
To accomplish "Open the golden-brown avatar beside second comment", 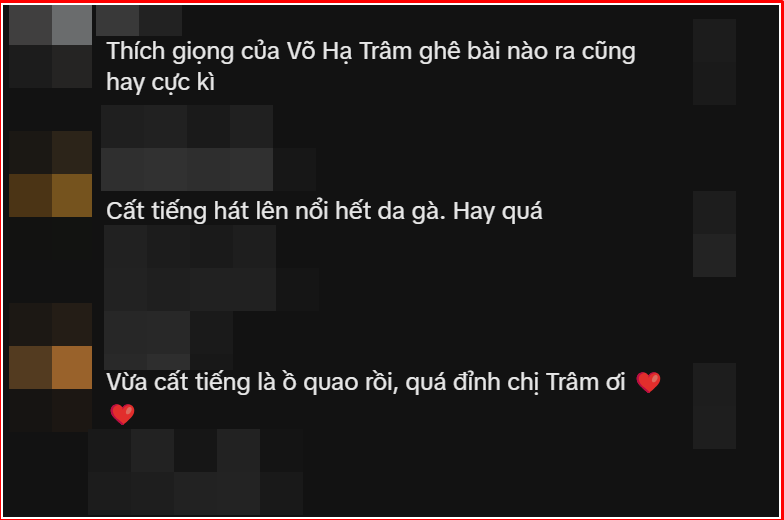I will (50, 174).
